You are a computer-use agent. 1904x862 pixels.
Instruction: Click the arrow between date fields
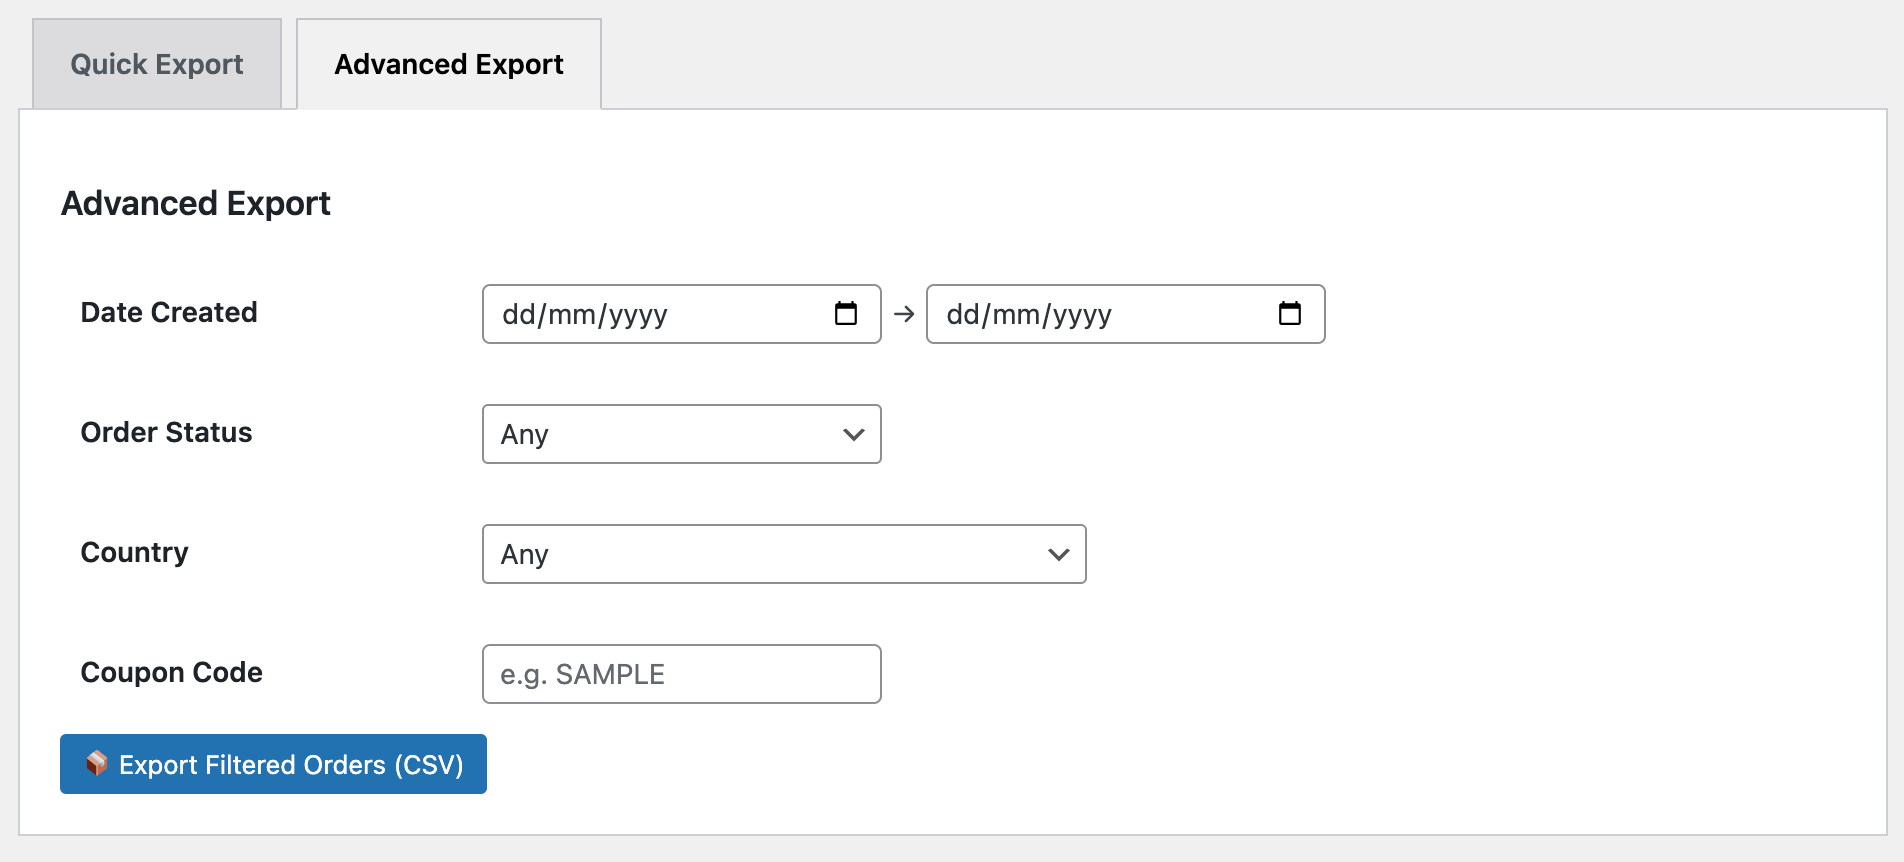click(904, 314)
